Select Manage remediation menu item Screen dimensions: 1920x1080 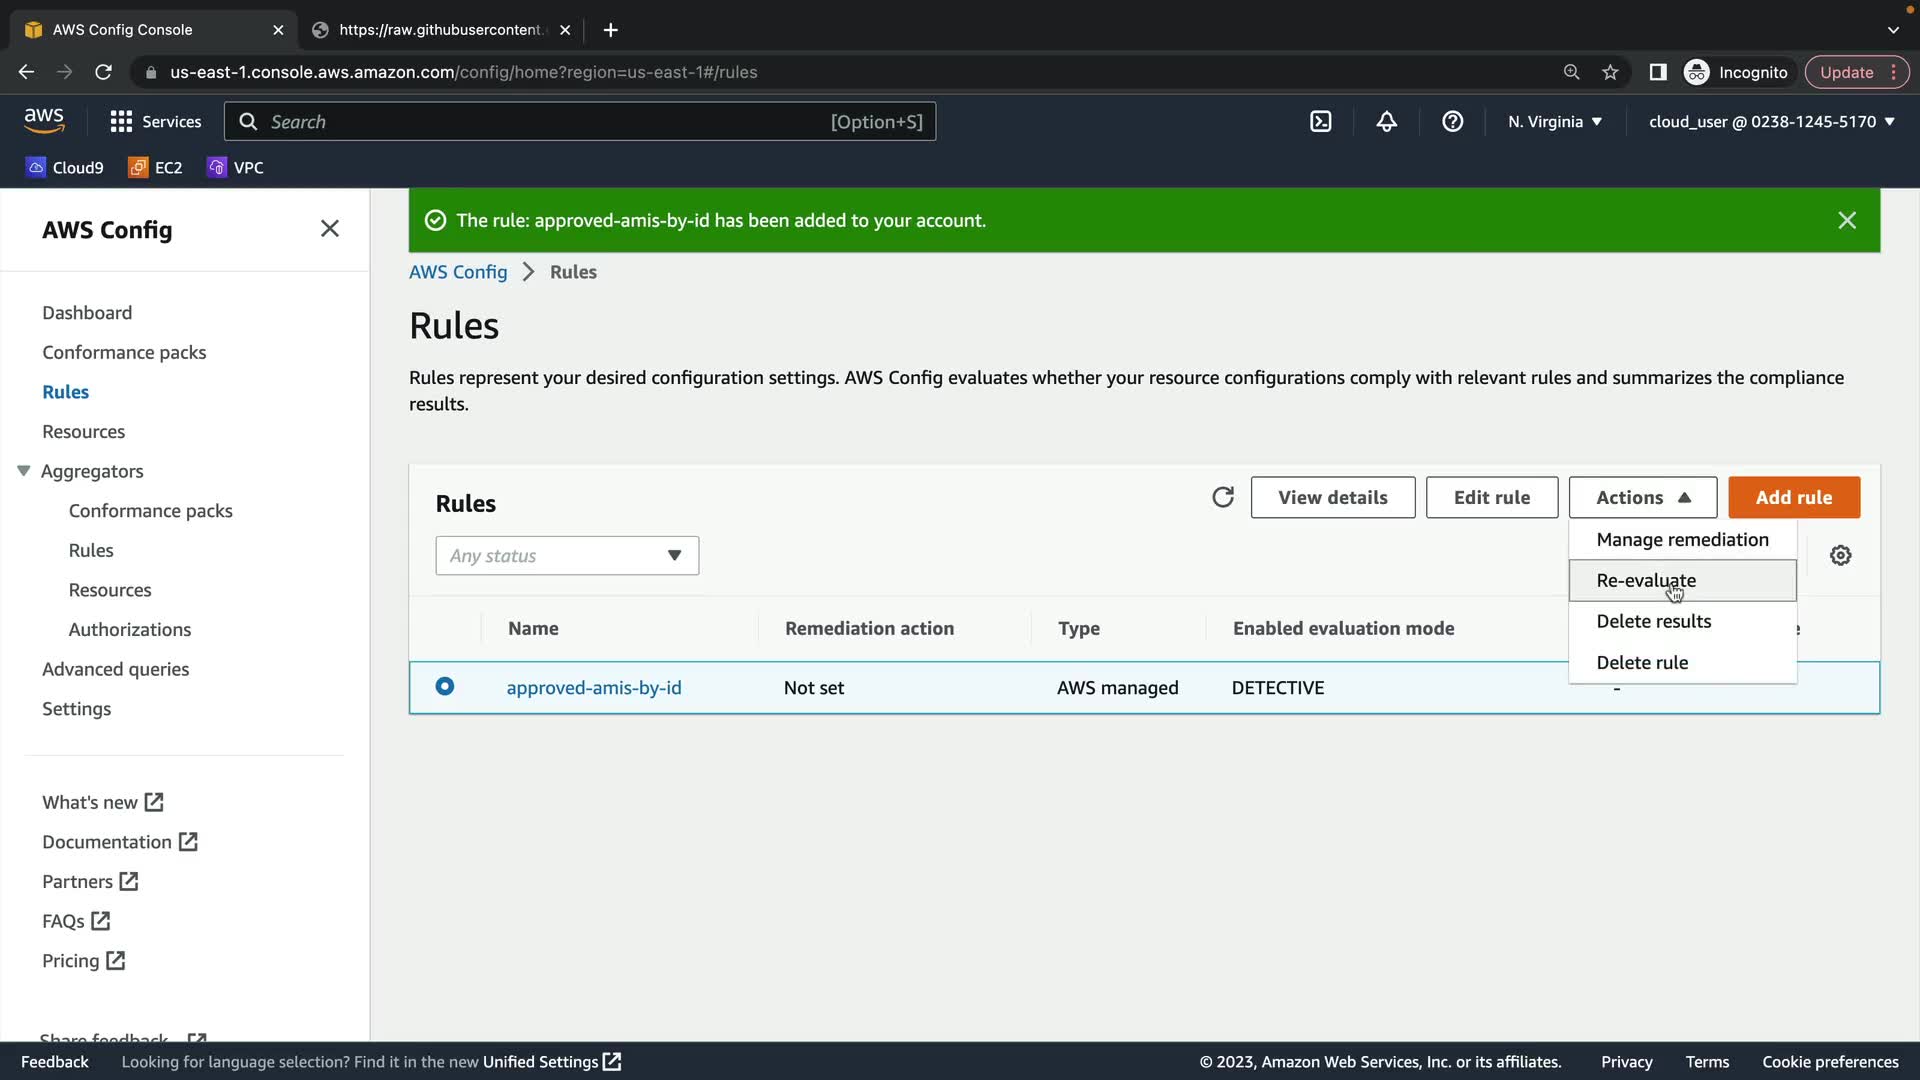coord(1682,539)
